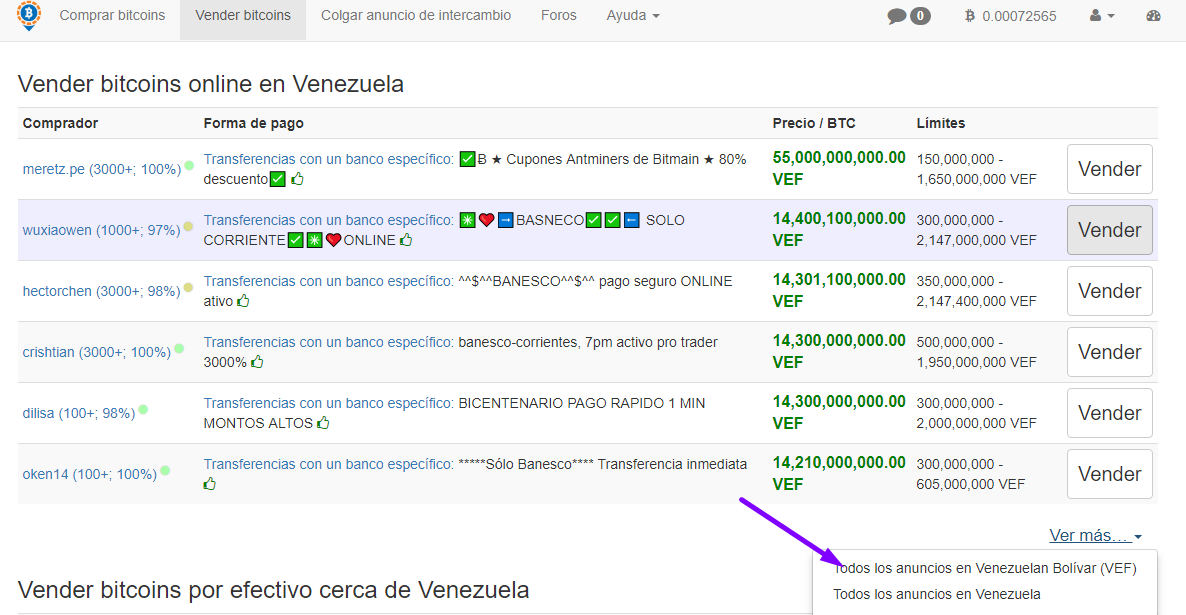Click the Bitcoin wallet balance 0.00072565
1186x615 pixels.
pyautogui.click(x=1011, y=16)
